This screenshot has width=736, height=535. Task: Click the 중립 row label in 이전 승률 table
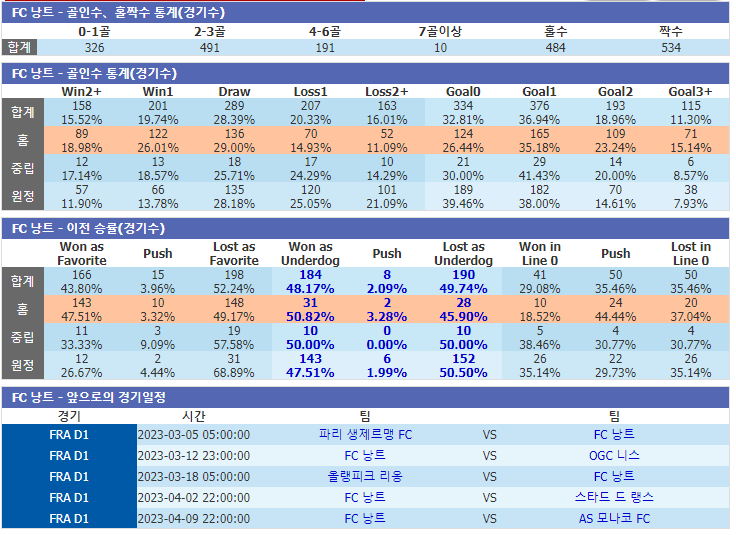click(23, 337)
